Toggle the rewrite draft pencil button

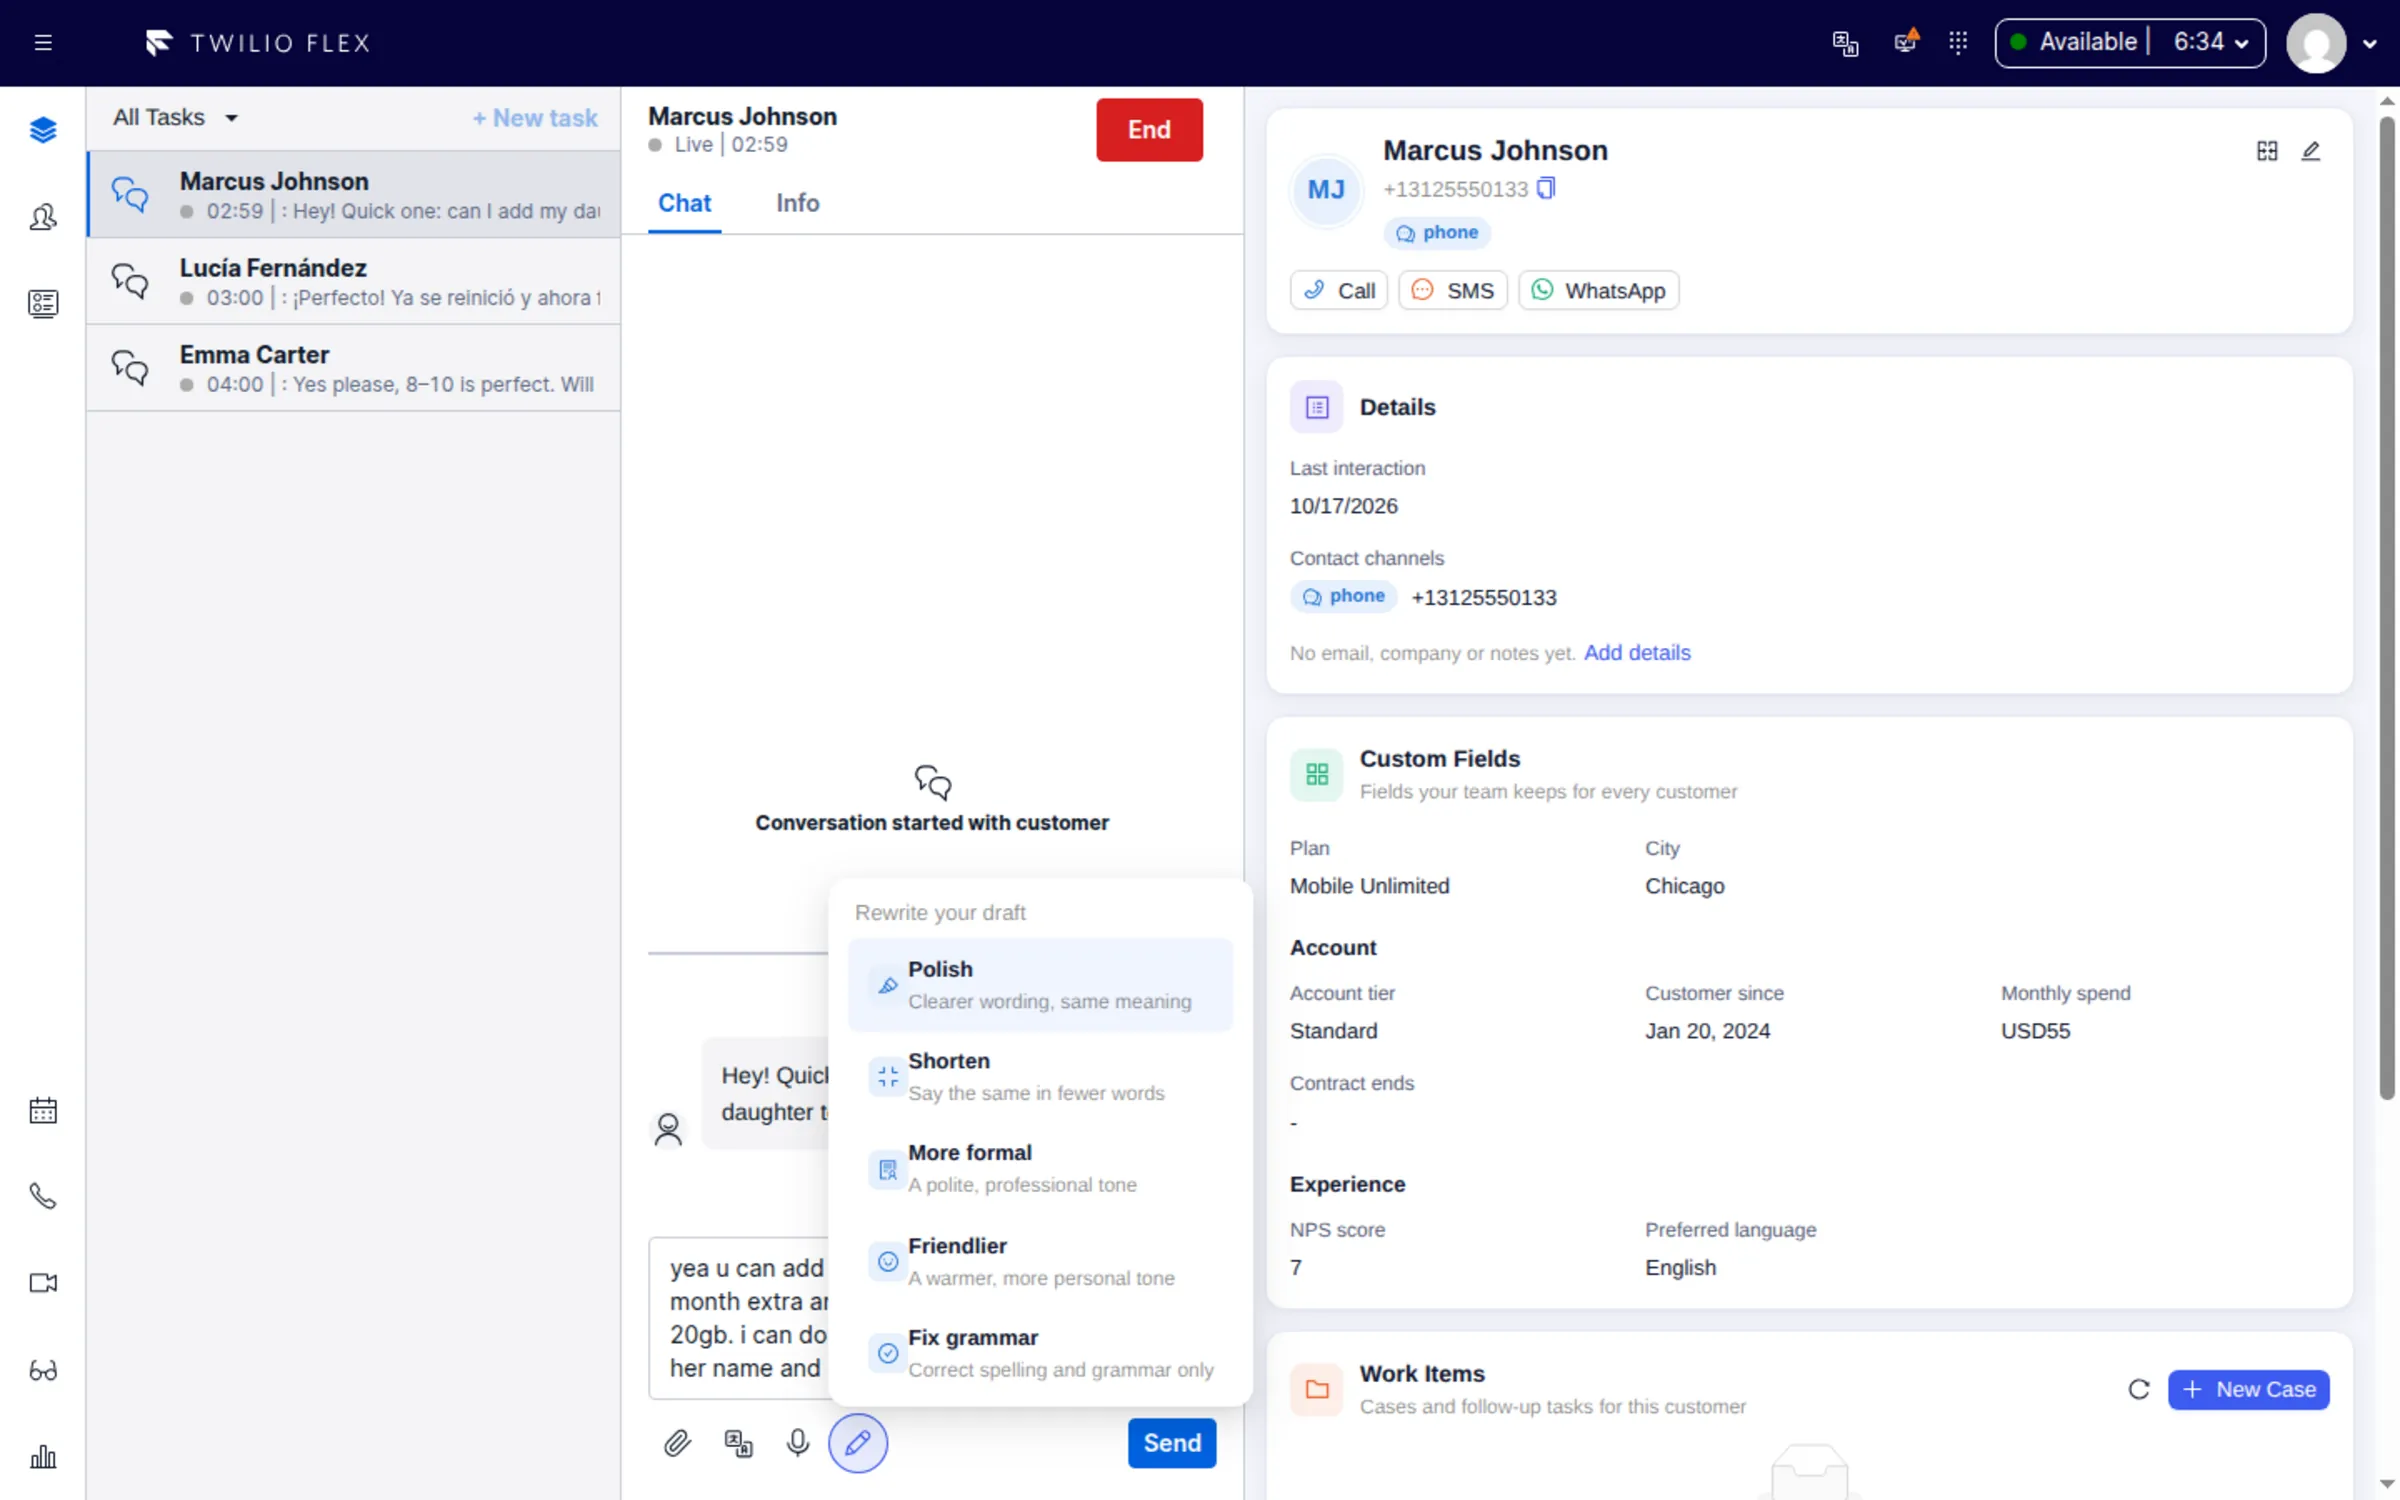point(858,1443)
